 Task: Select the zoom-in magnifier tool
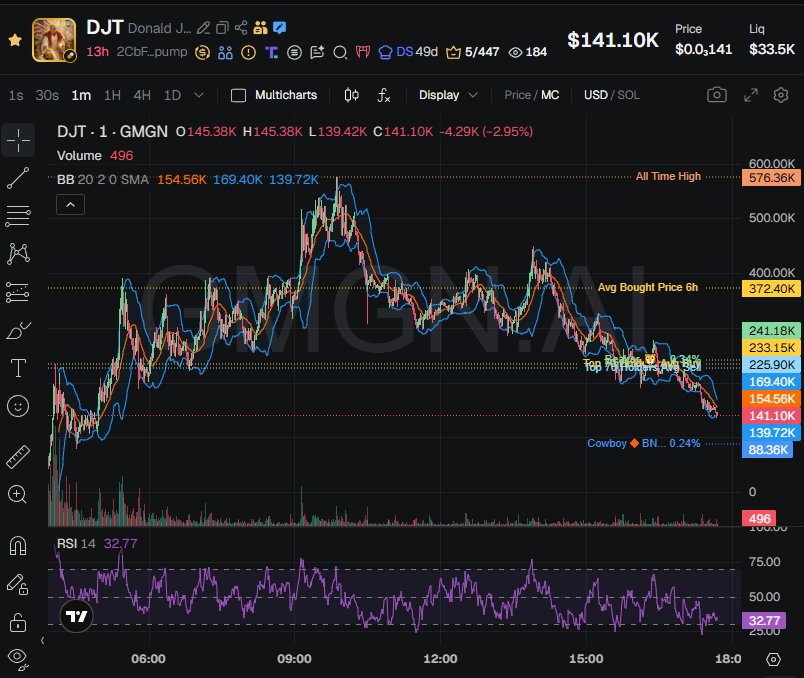coord(18,494)
